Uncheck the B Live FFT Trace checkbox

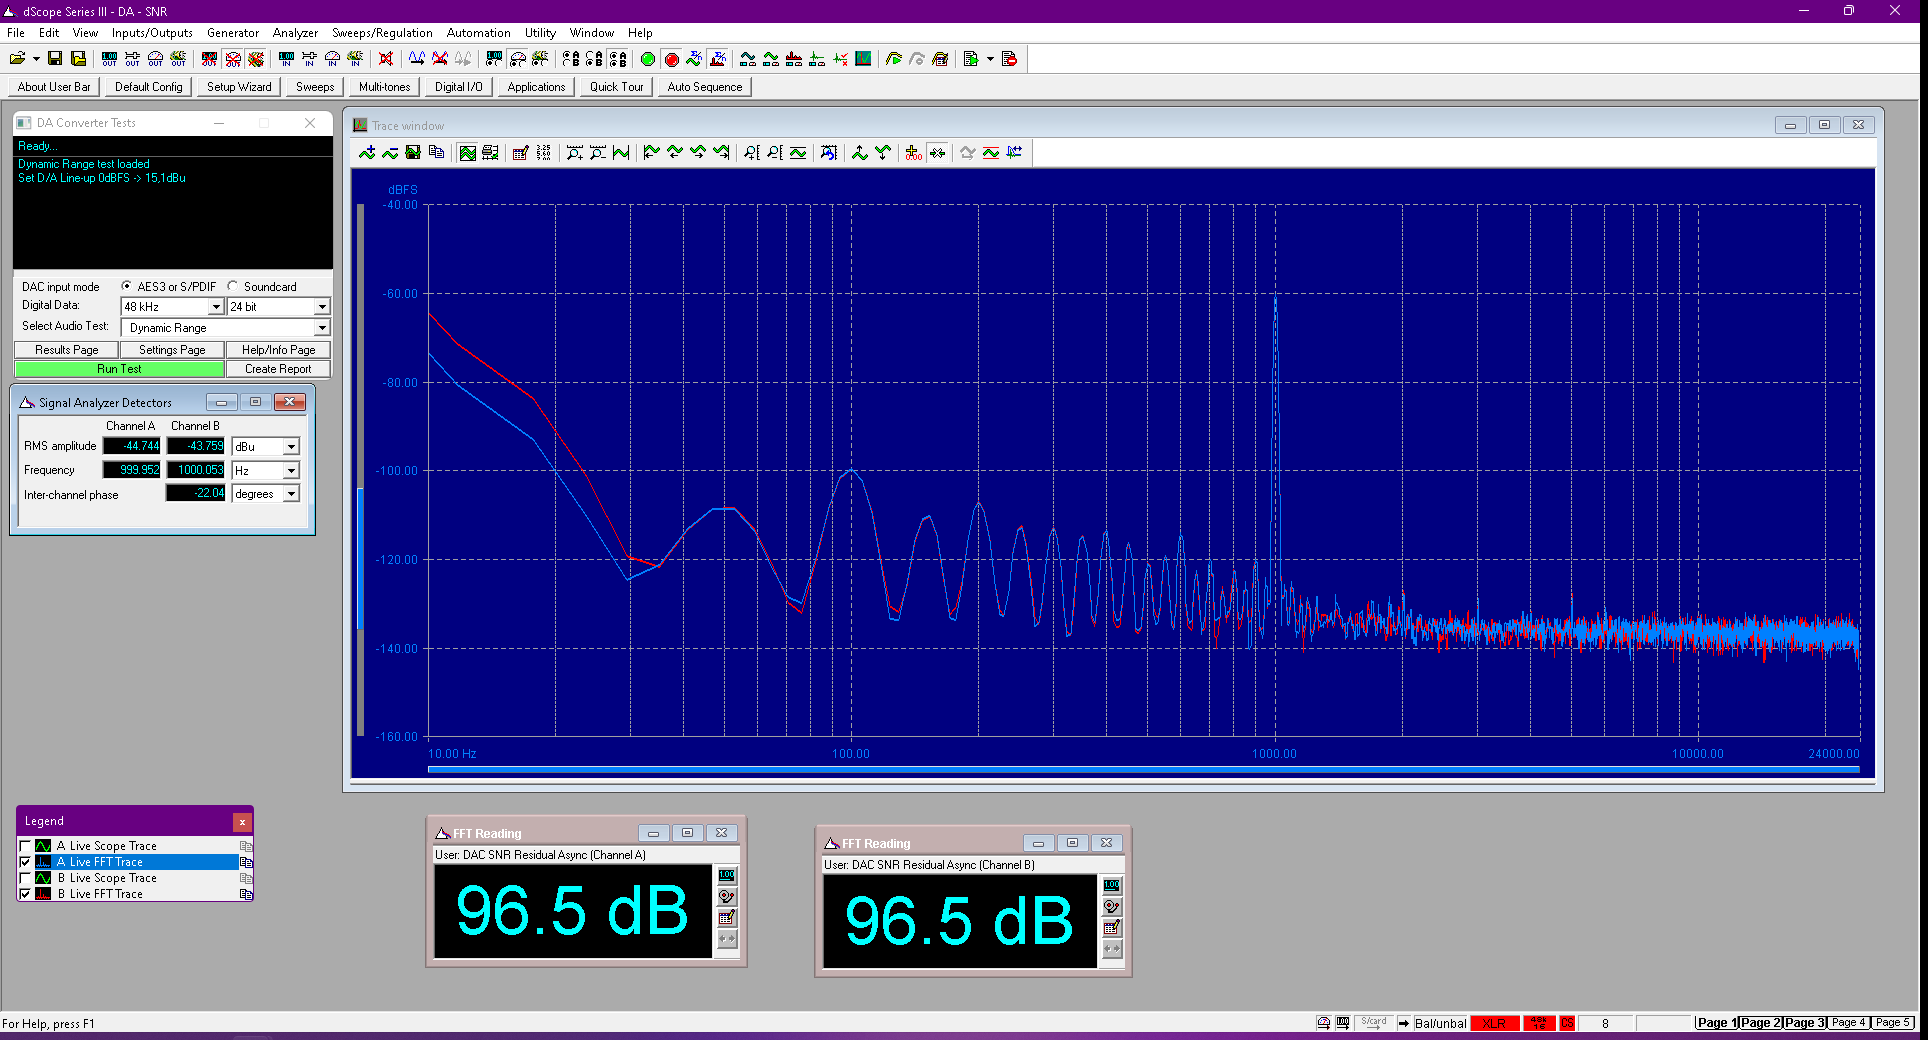[x=25, y=894]
